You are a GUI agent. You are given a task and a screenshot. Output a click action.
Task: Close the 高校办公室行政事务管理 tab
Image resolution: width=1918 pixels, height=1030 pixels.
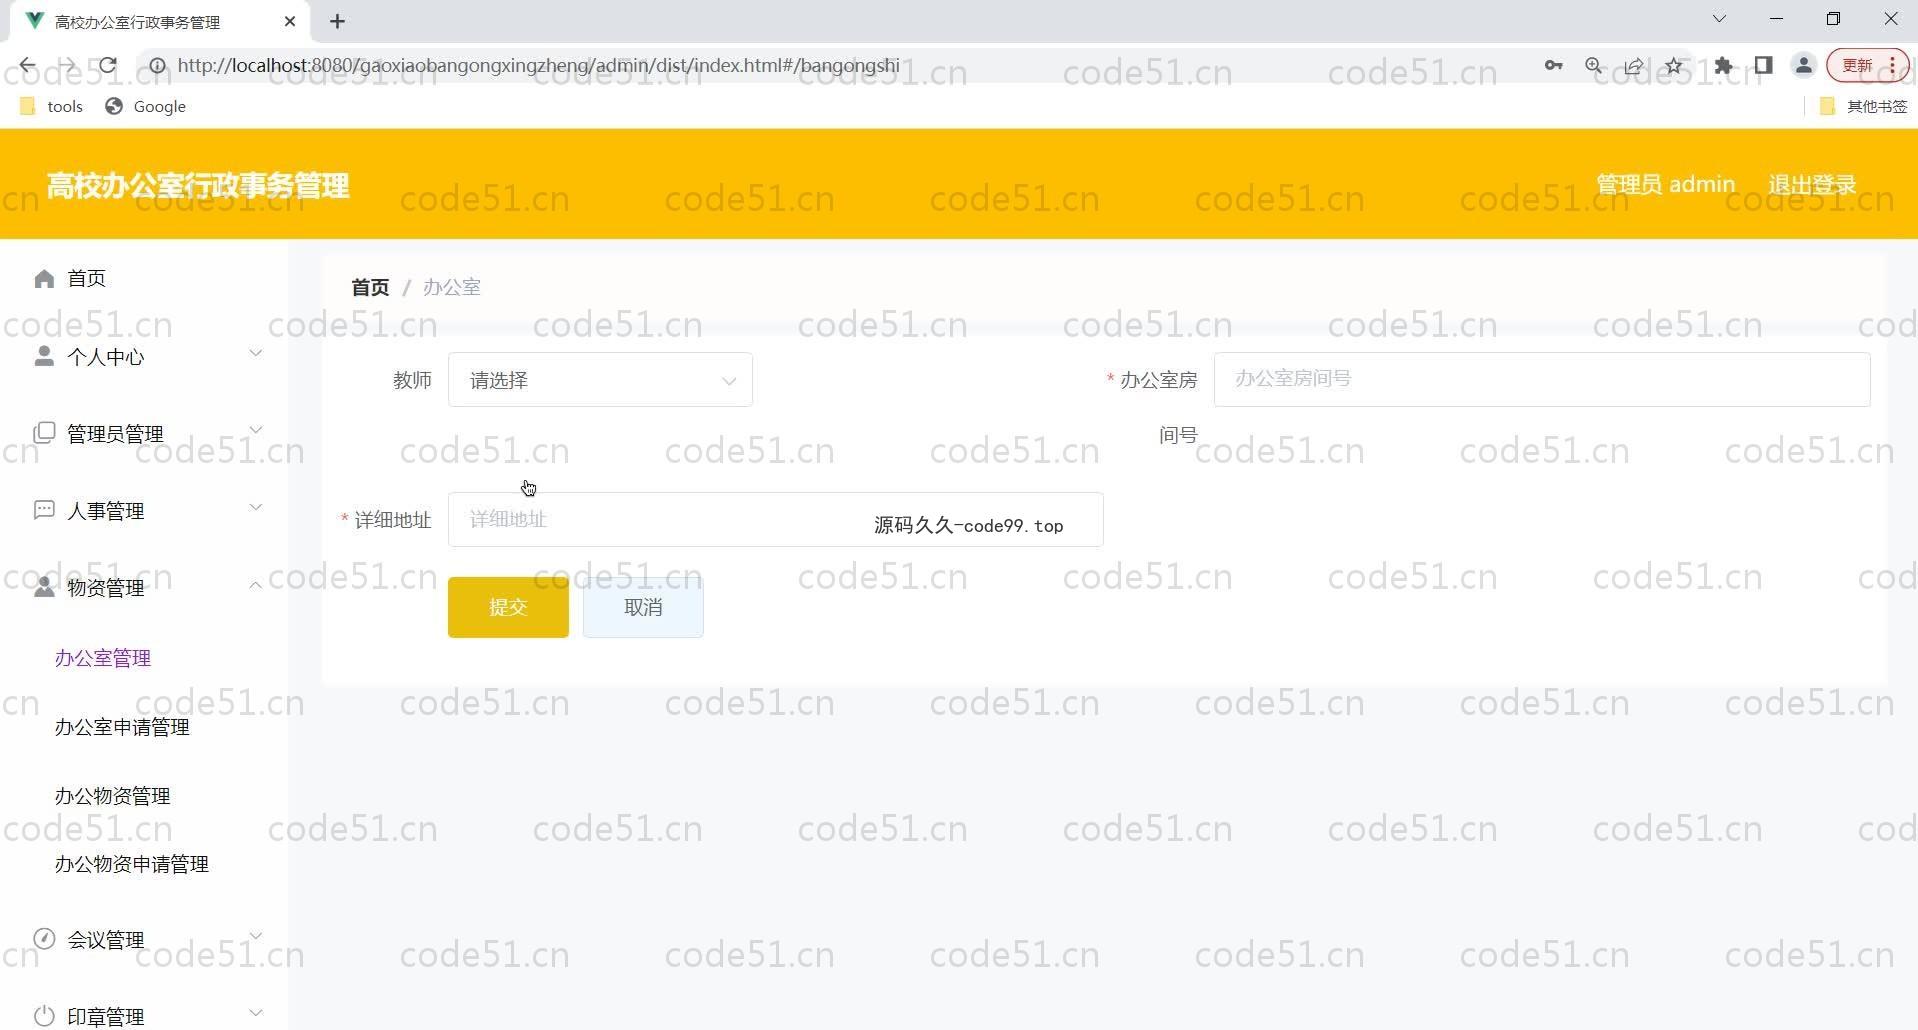[x=290, y=21]
